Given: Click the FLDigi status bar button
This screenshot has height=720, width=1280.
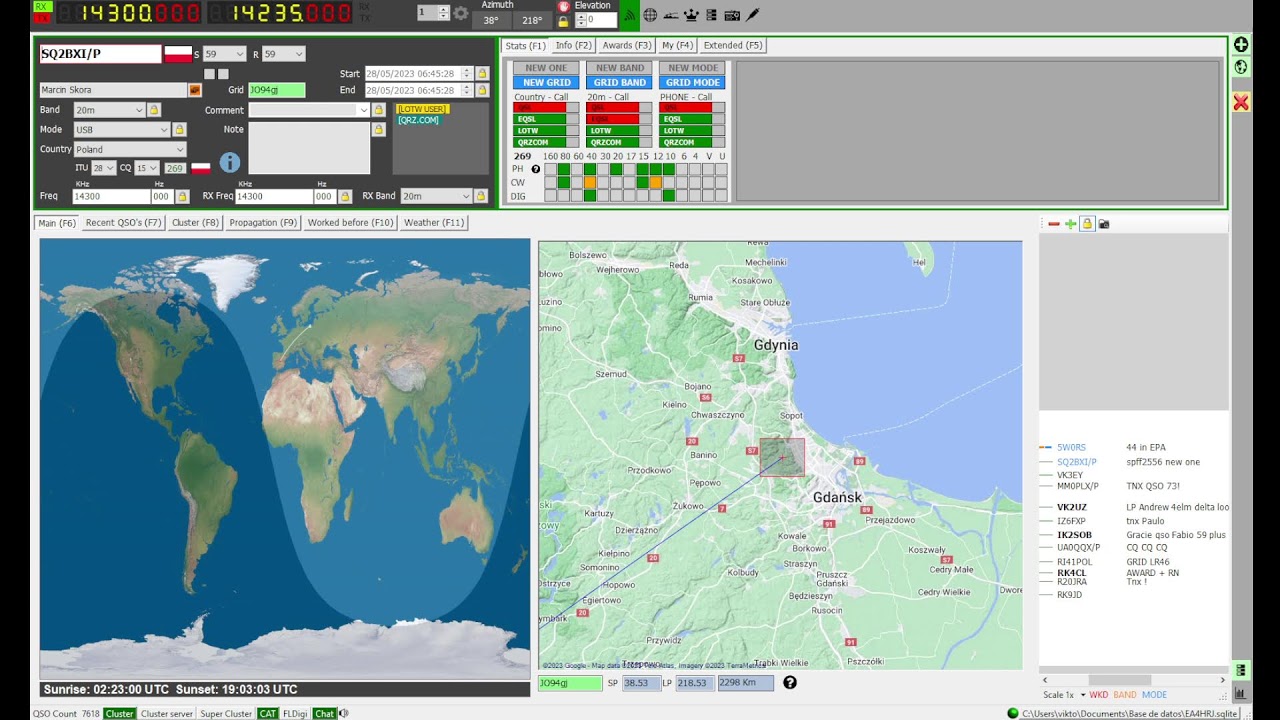Looking at the screenshot, I should 295,714.
